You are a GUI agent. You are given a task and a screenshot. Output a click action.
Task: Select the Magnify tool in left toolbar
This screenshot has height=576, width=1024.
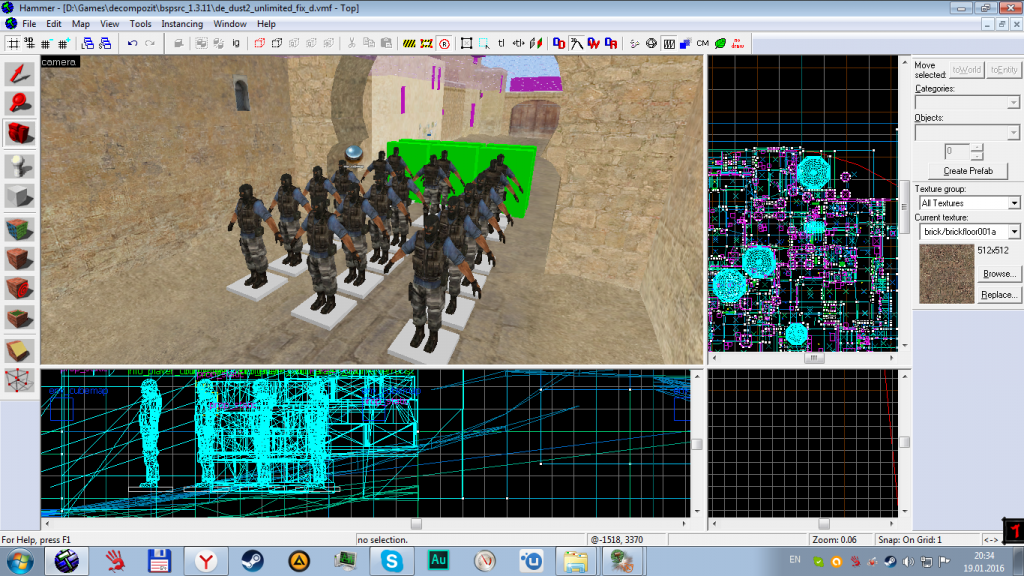pyautogui.click(x=20, y=103)
